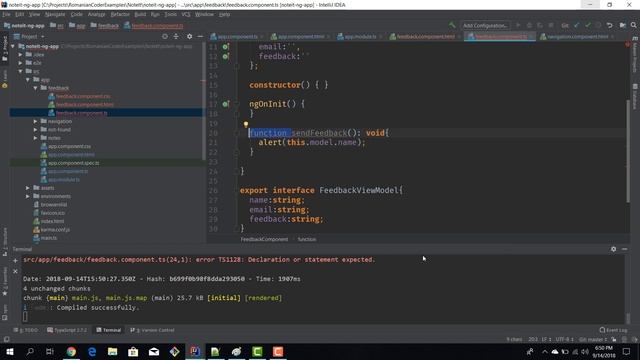Switch to app.component.ts editor tab
This screenshot has height=360, width=640.
click(237, 37)
